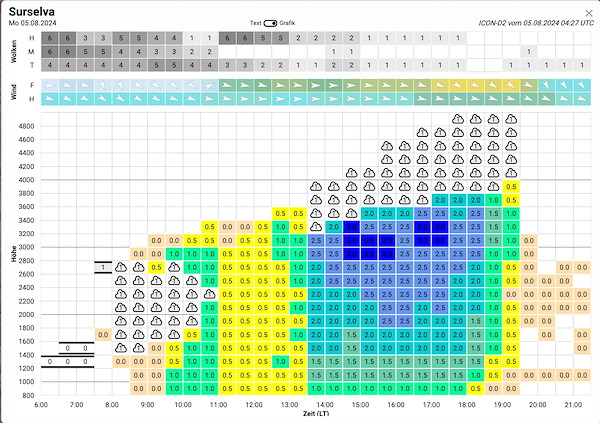
Task: Select first wind arrow in Wind H row
Action: 49,99
